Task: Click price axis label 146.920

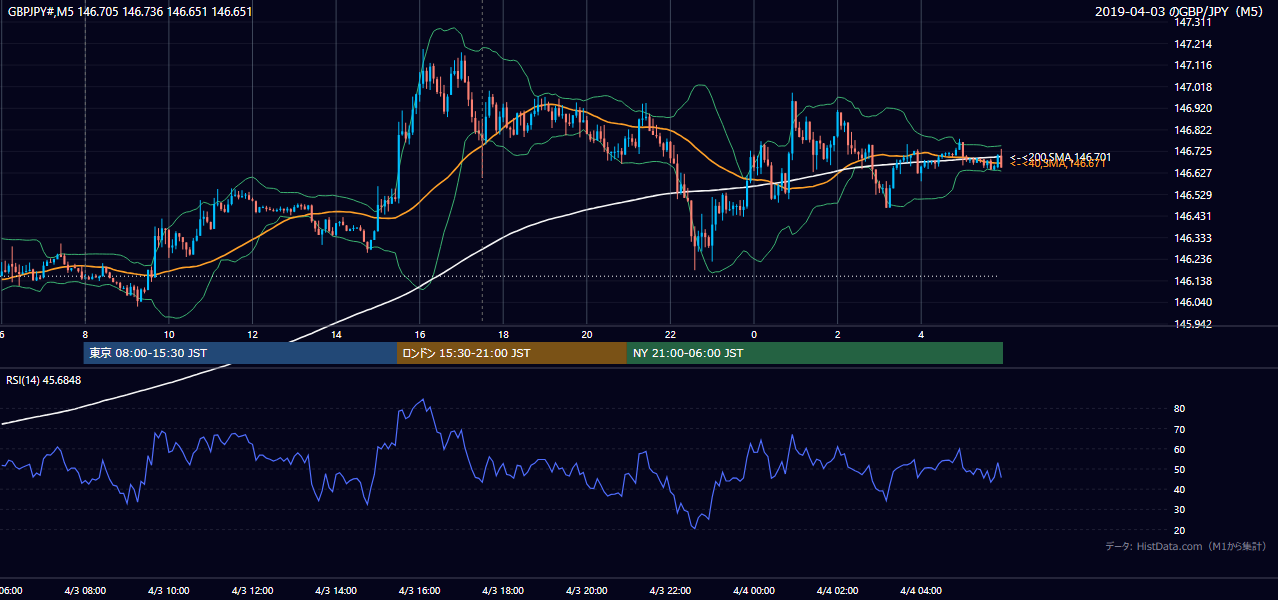Action: coord(1193,108)
